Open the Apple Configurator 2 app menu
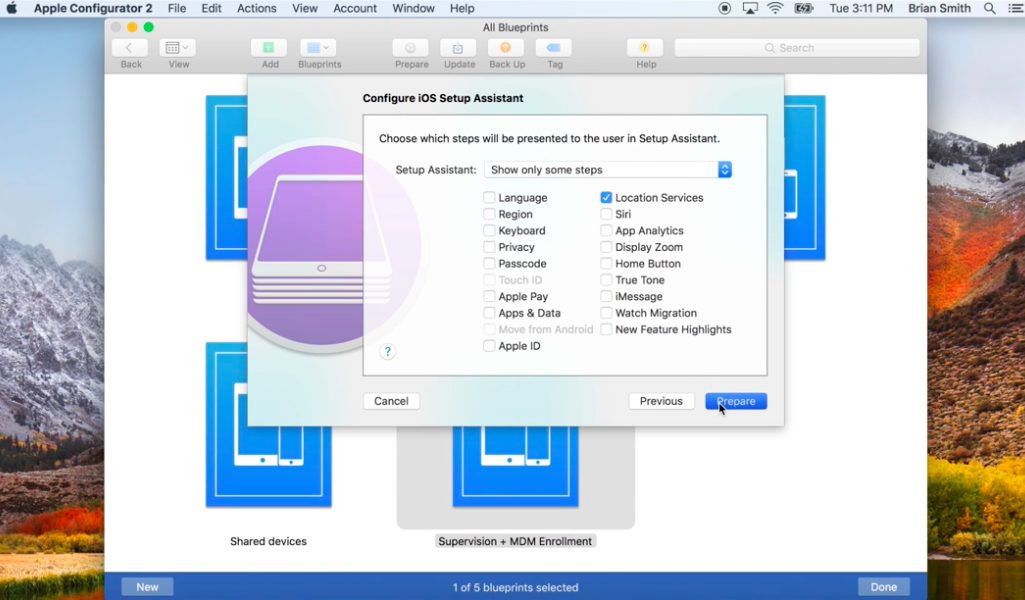Screen dimensions: 1025x600 93,8
